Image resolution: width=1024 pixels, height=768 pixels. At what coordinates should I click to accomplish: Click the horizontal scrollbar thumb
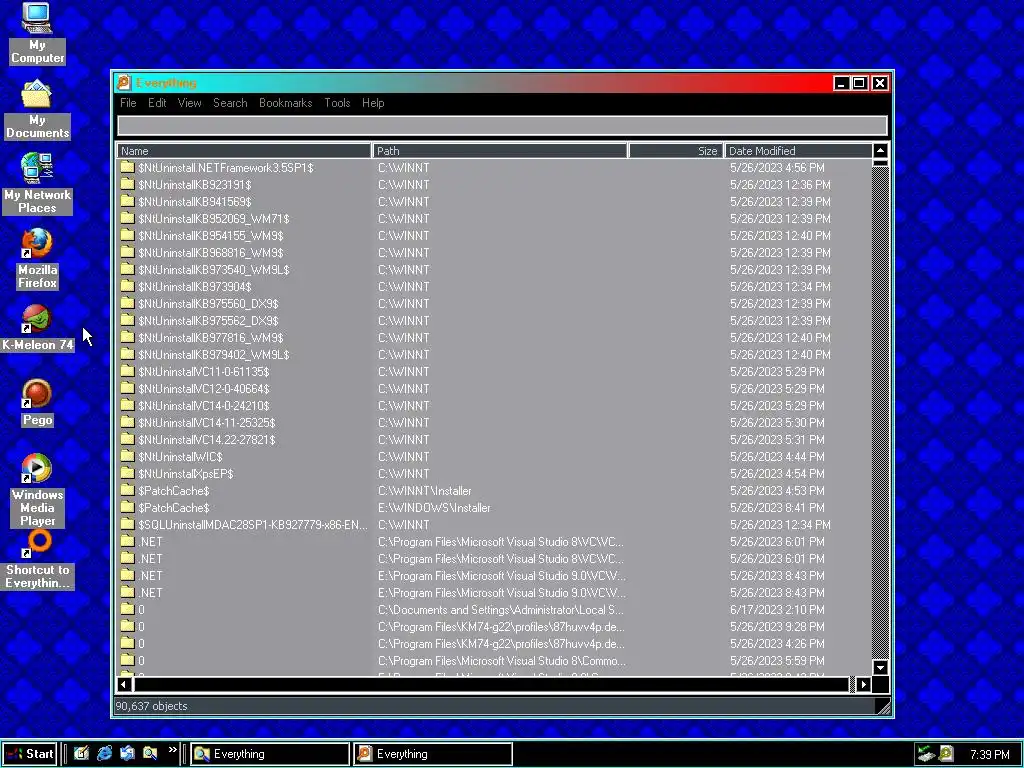tap(491, 684)
